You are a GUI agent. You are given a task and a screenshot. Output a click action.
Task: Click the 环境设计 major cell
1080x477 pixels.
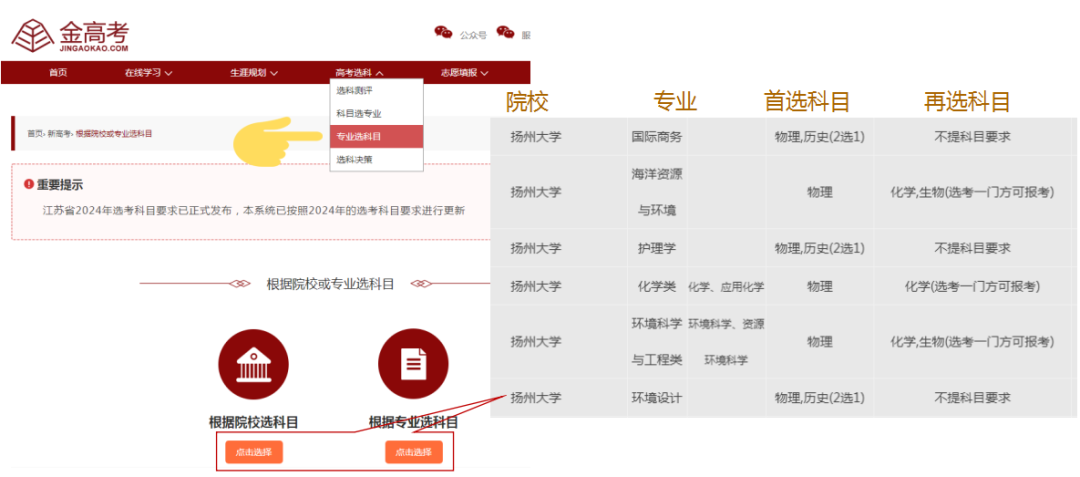[656, 398]
